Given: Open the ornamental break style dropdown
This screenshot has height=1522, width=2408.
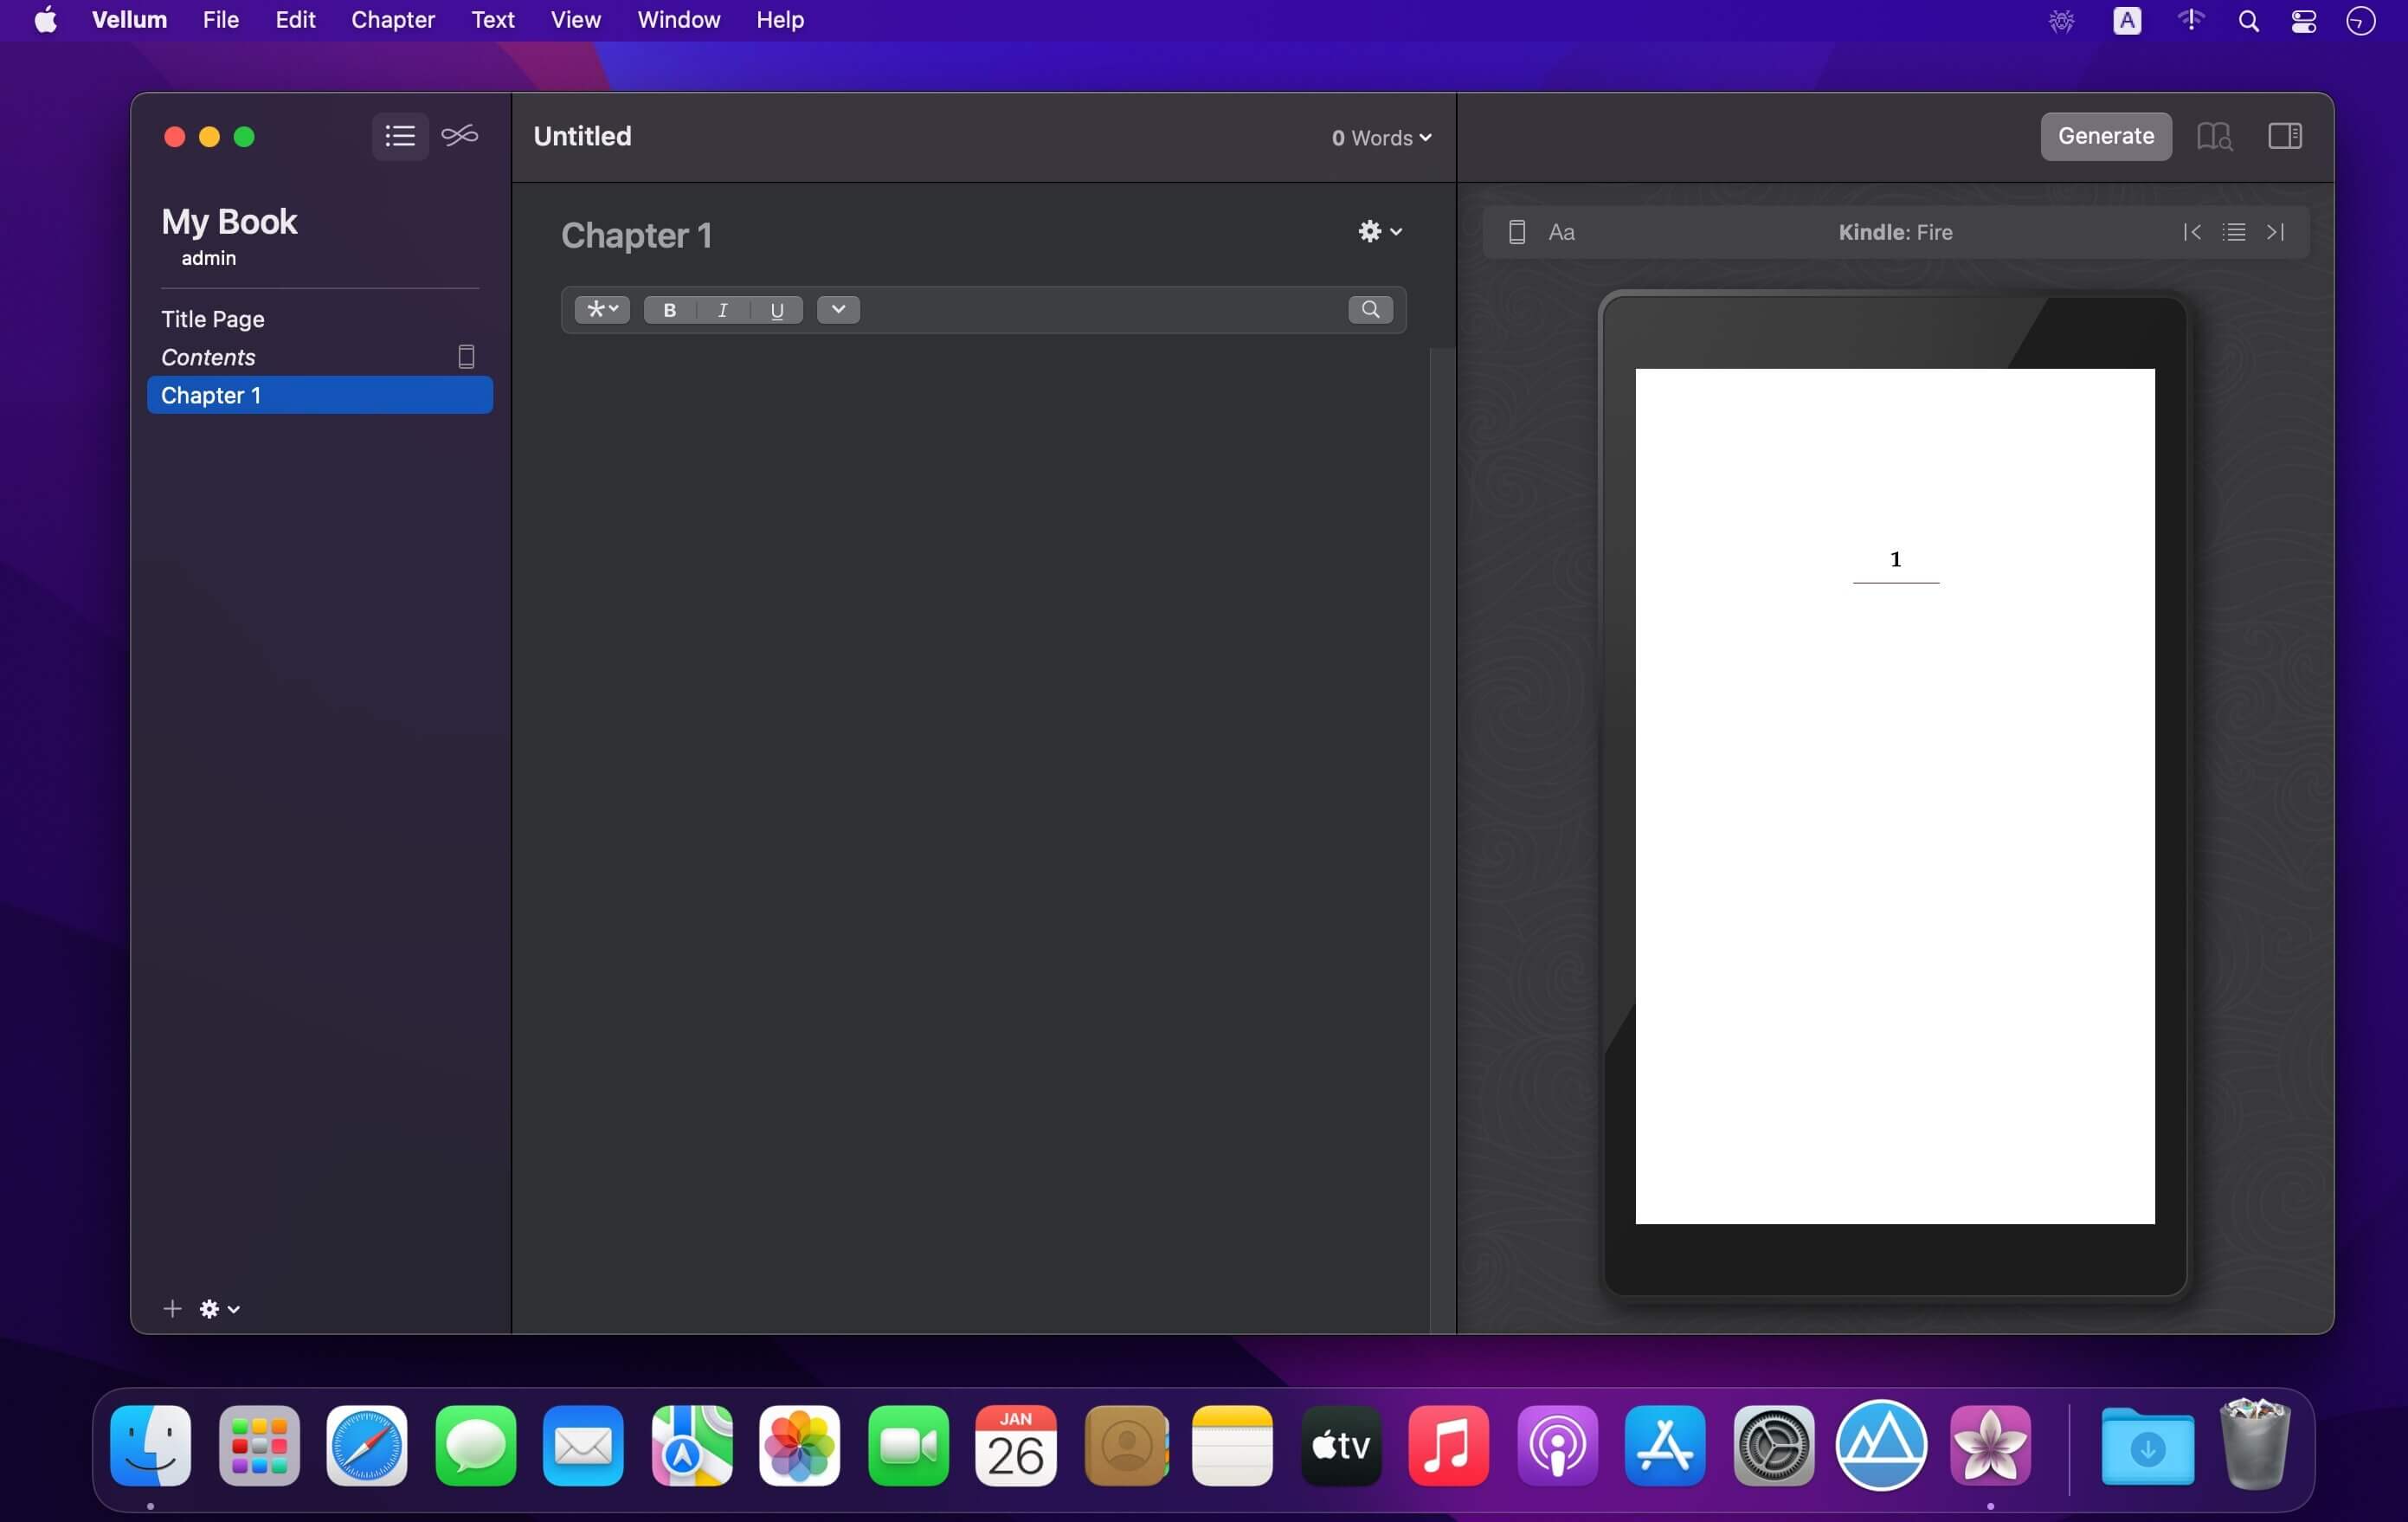Looking at the screenshot, I should point(601,310).
